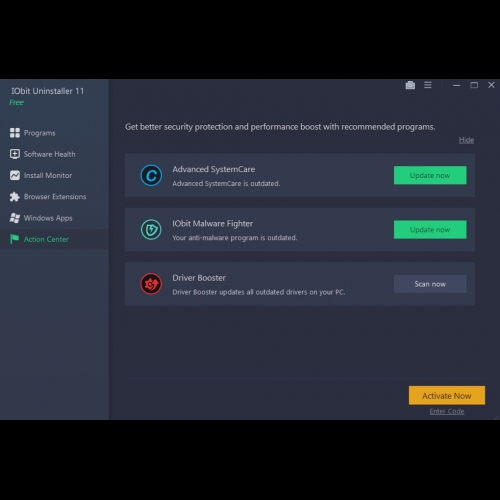The width and height of the screenshot is (500, 500).
Task: Minimize the IObit Uninstaller window
Action: pos(456,85)
